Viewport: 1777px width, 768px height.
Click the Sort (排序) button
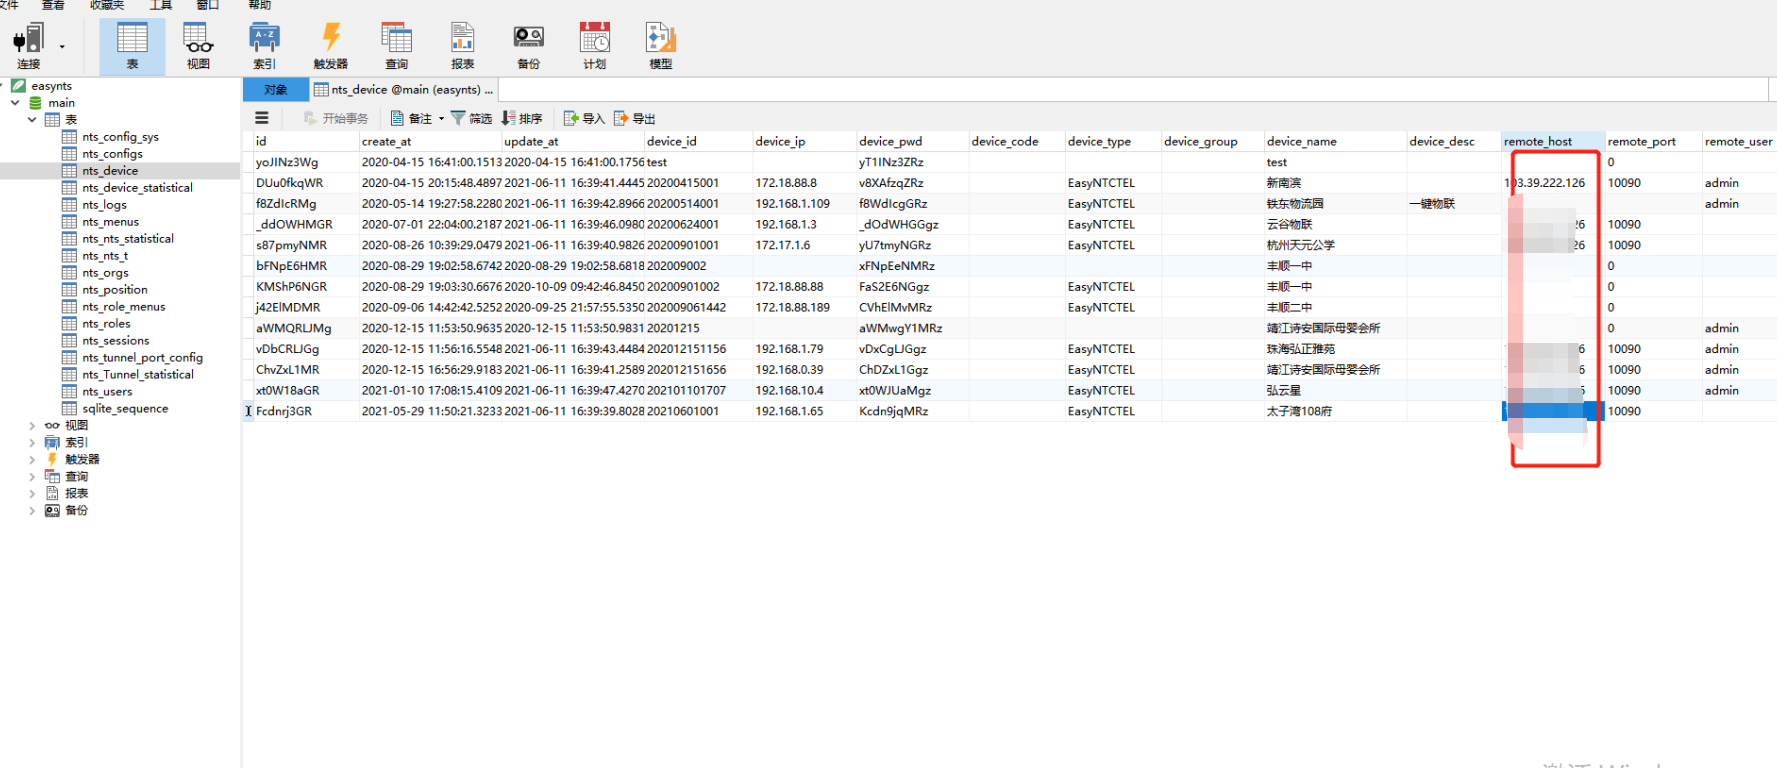521,118
